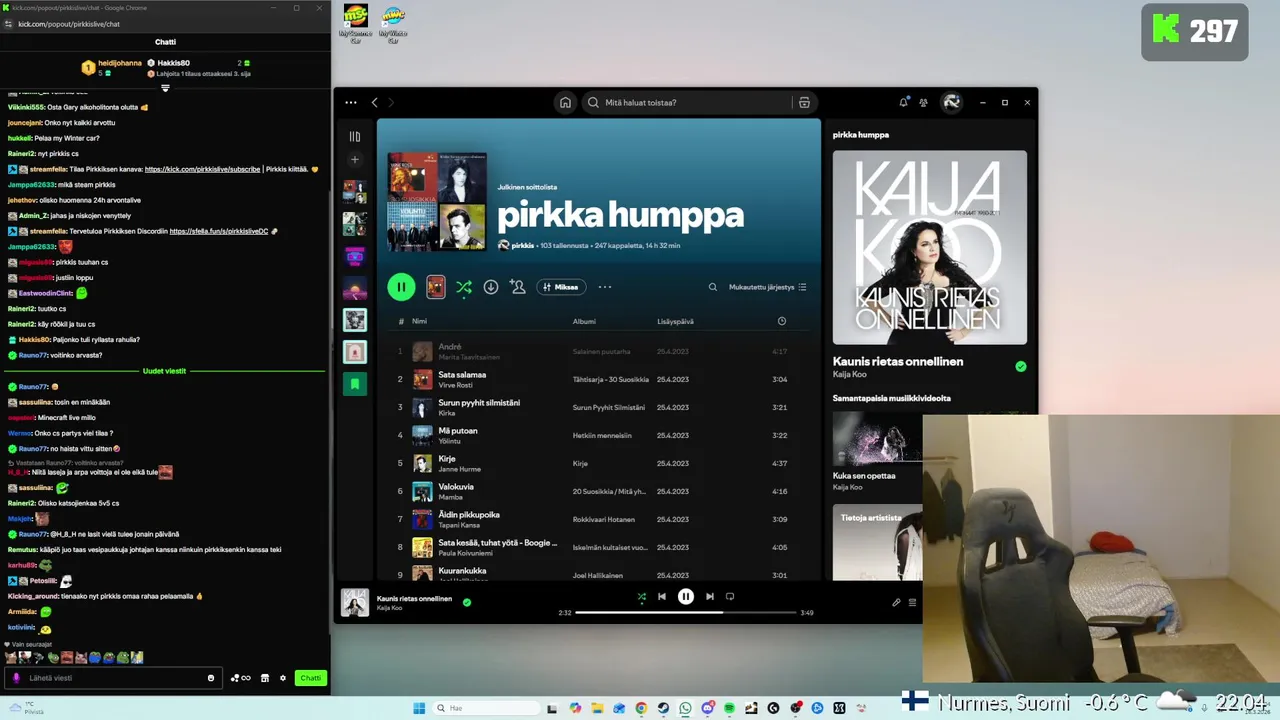Invite collaborators to the playlist
1280x720 pixels.
pos(517,287)
